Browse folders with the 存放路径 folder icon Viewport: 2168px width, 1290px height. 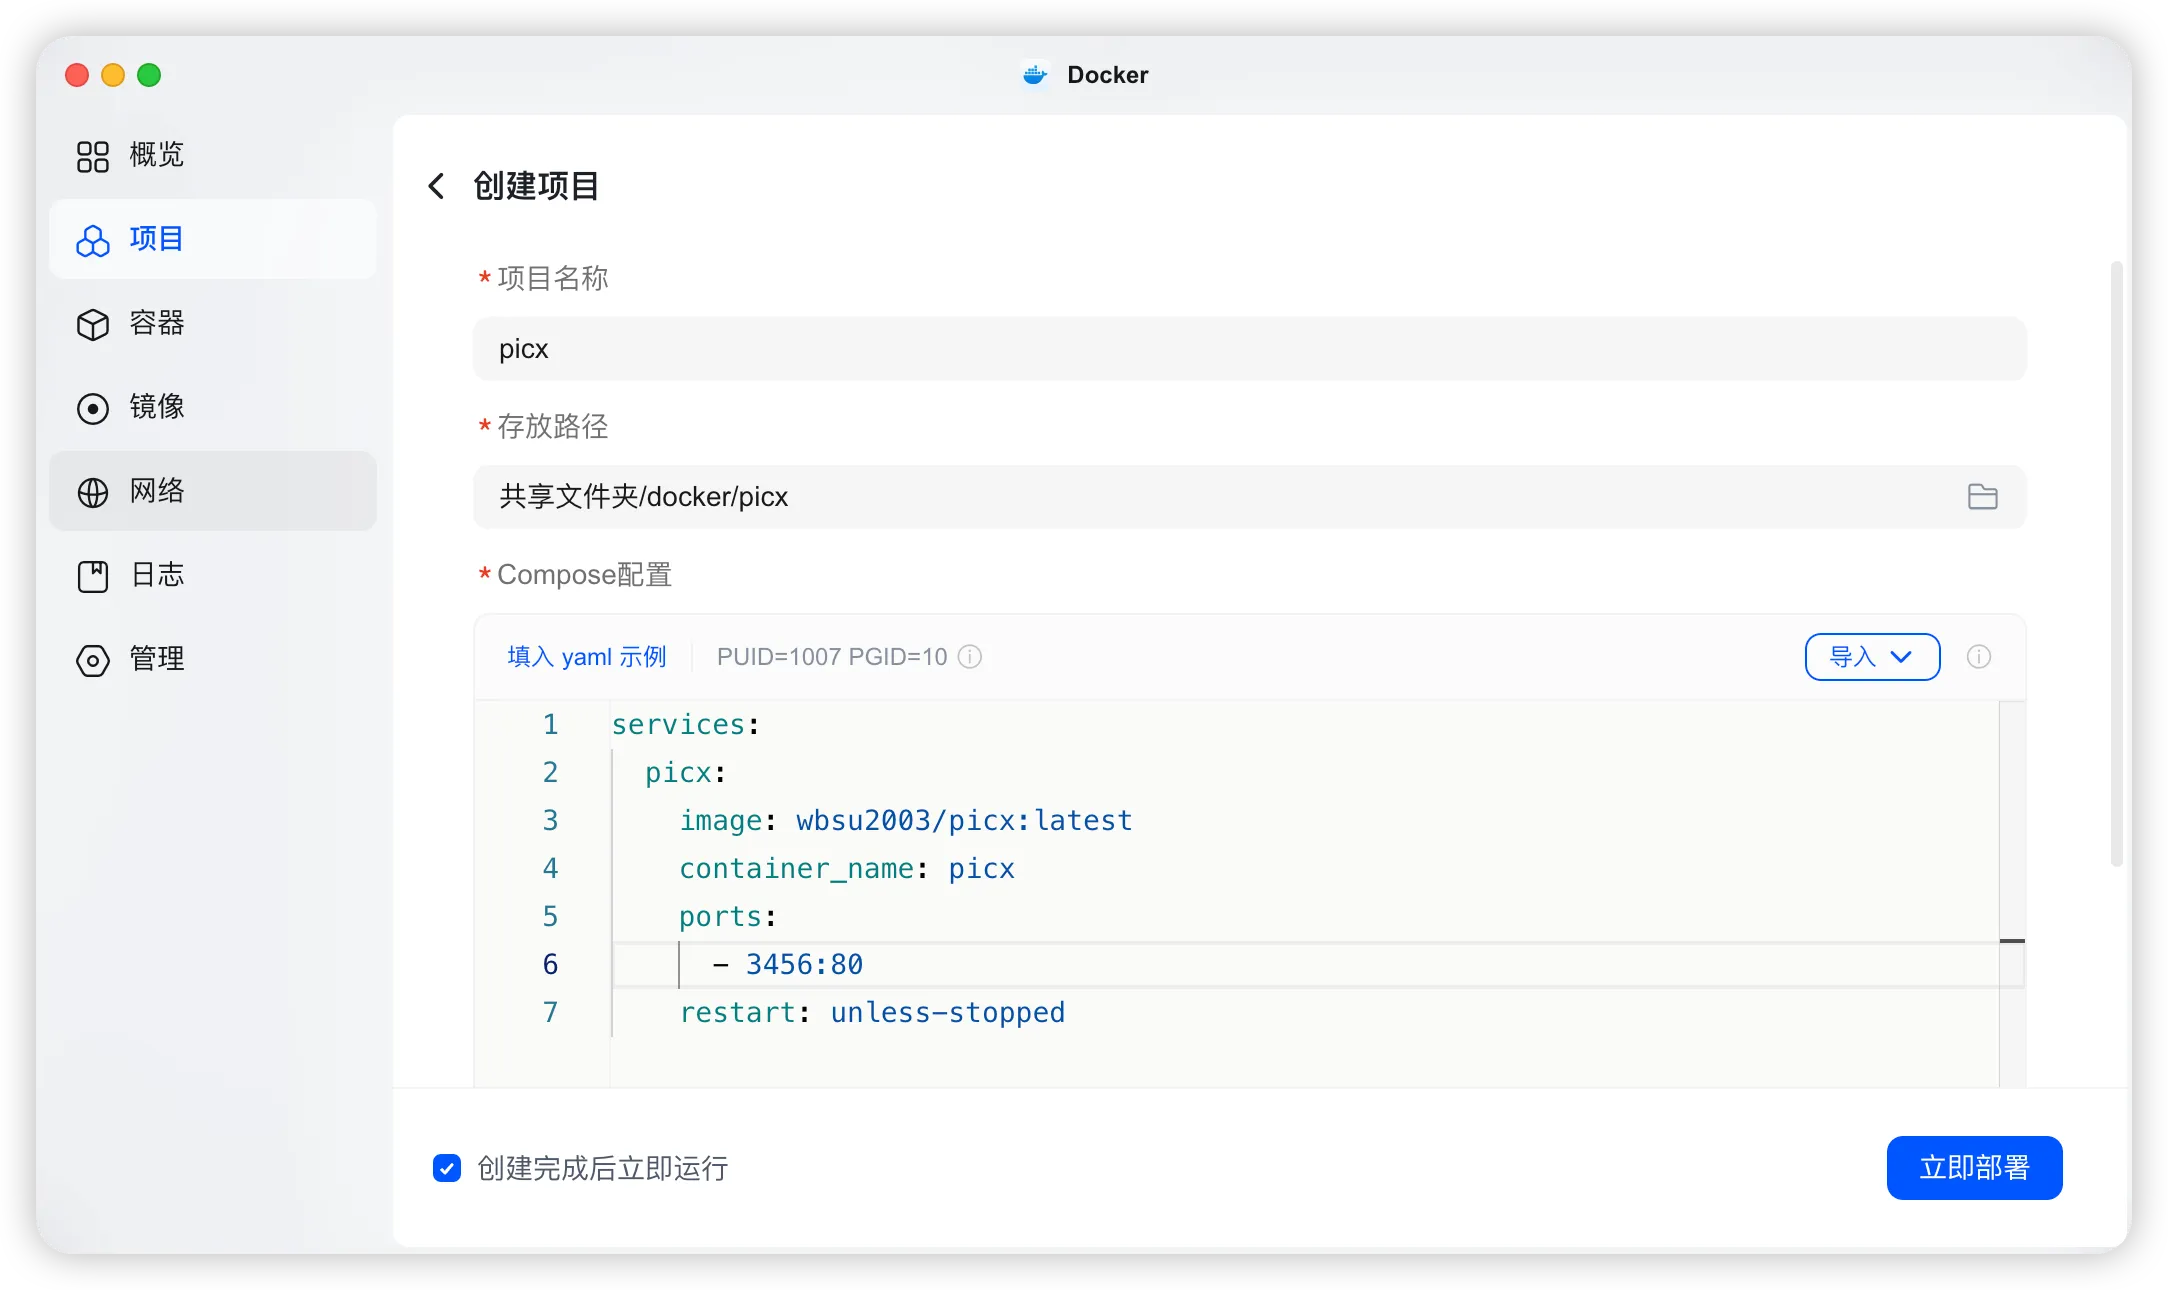1982,497
